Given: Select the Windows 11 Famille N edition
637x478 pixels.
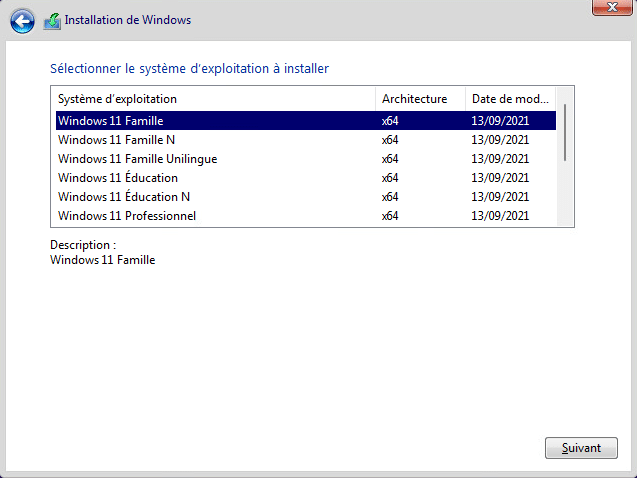Looking at the screenshot, I should click(x=116, y=140).
